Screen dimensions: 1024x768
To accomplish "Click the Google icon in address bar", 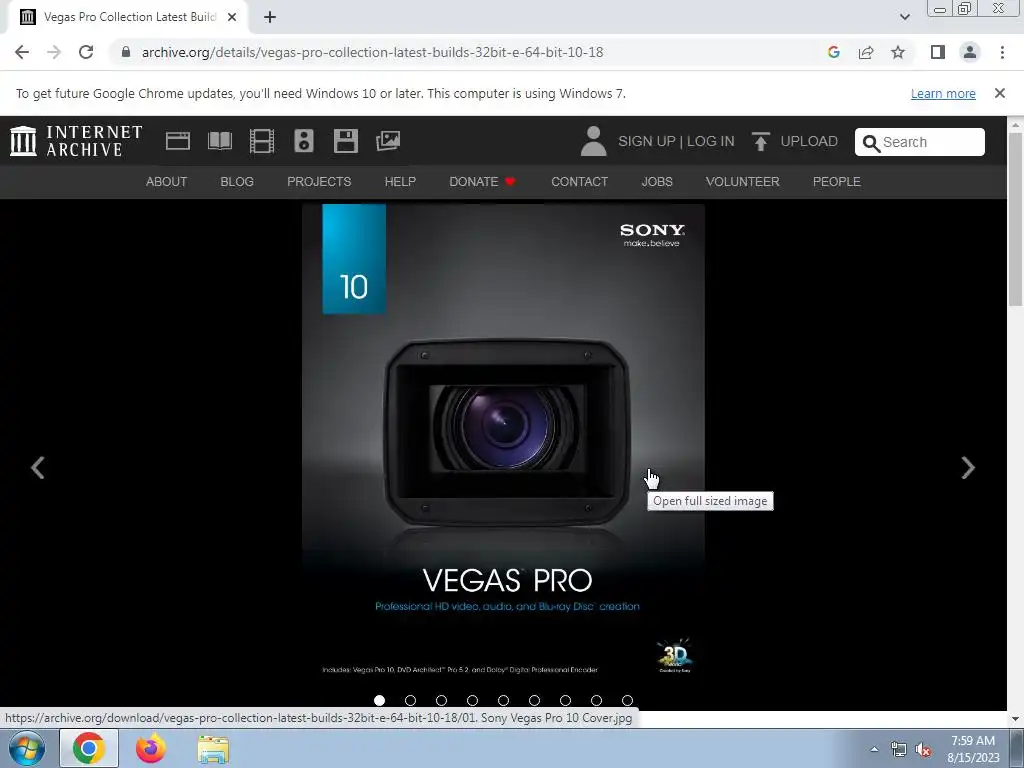I will click(x=833, y=52).
